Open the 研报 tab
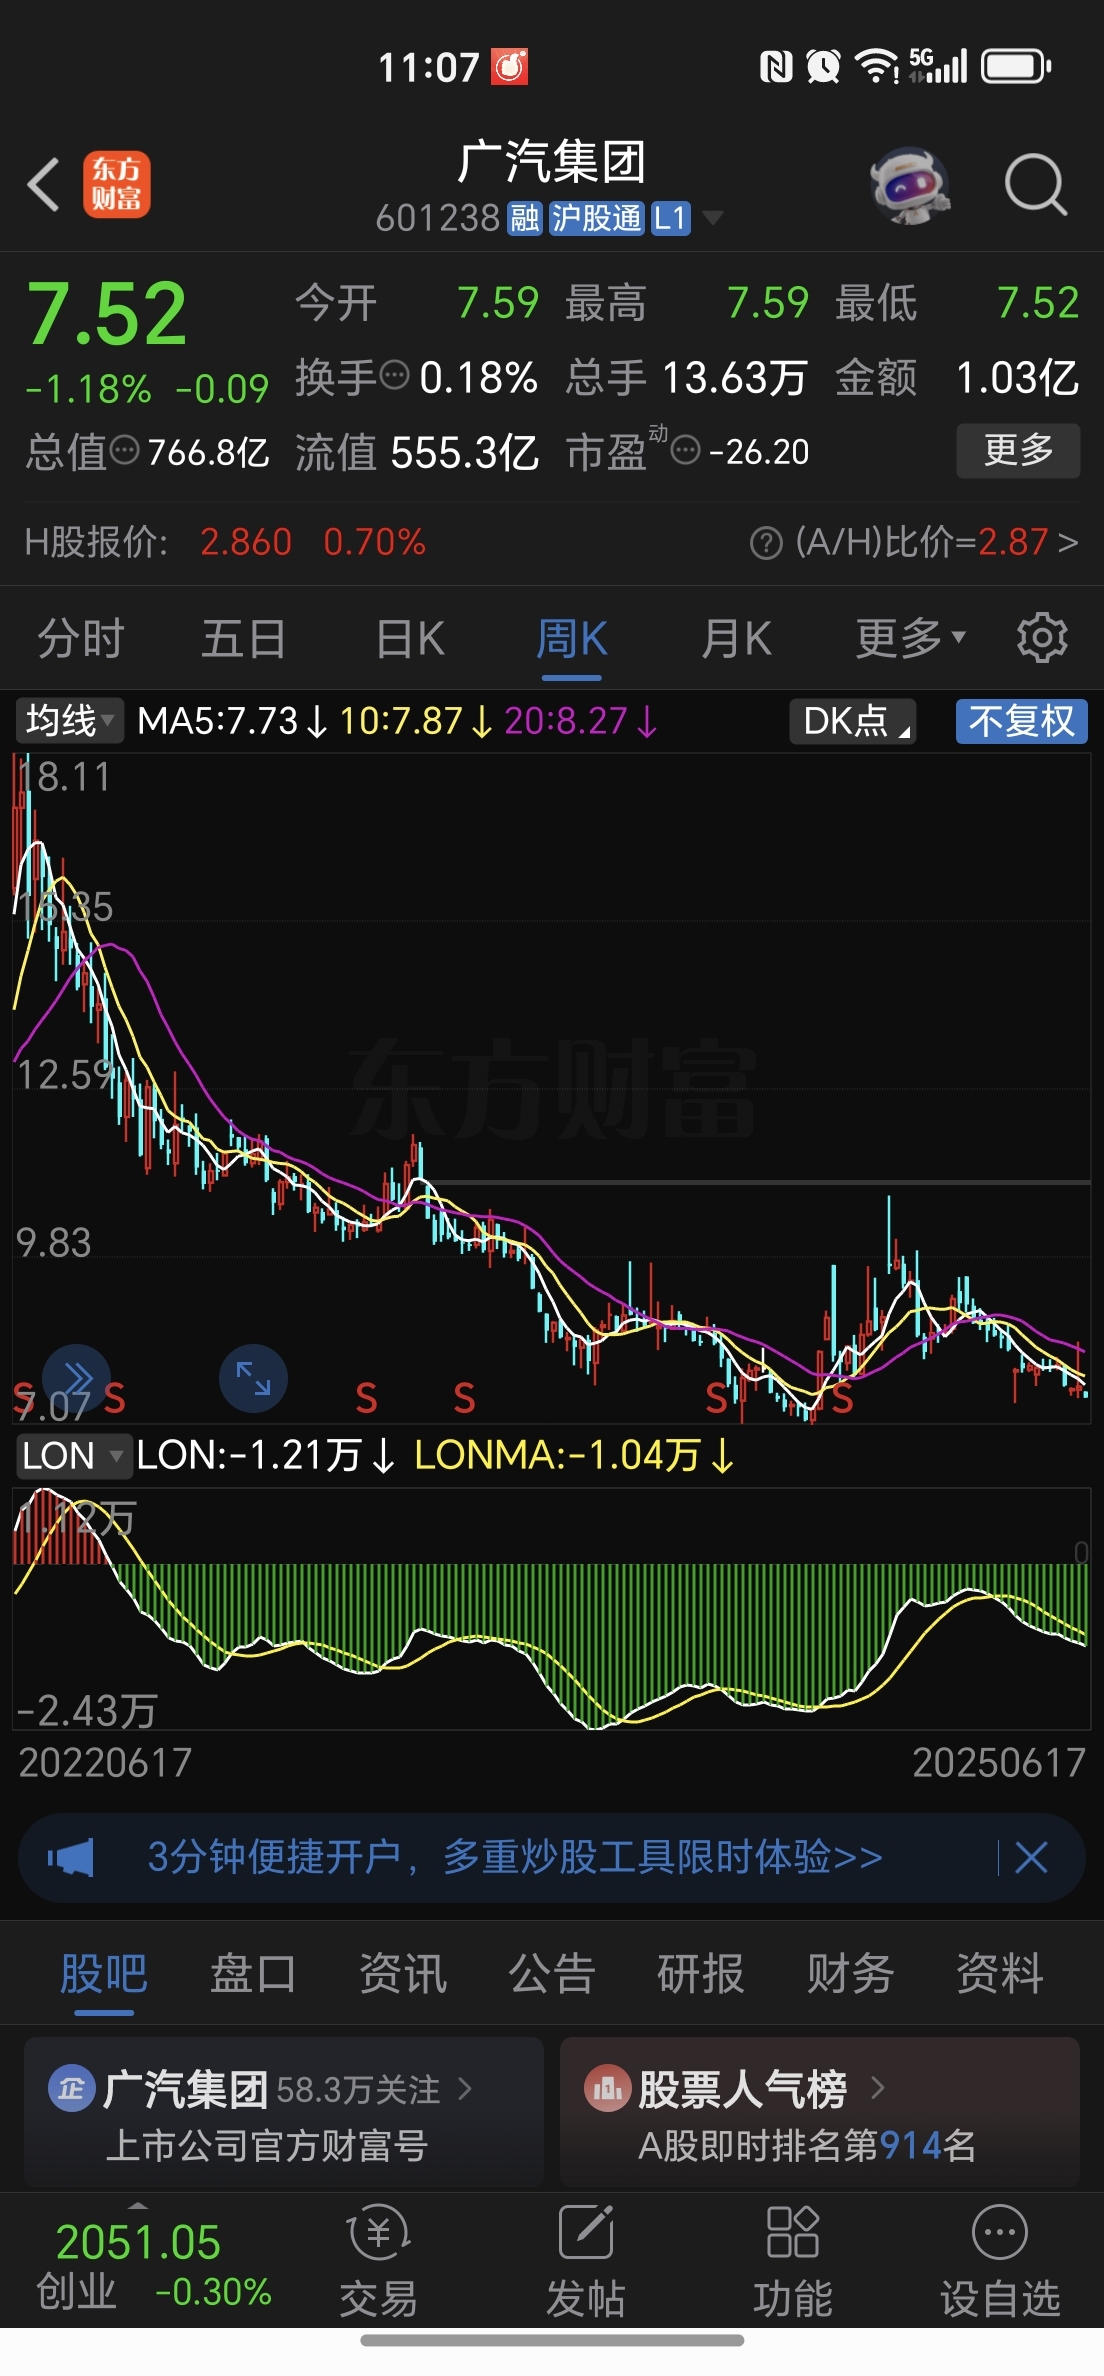 [x=701, y=1974]
